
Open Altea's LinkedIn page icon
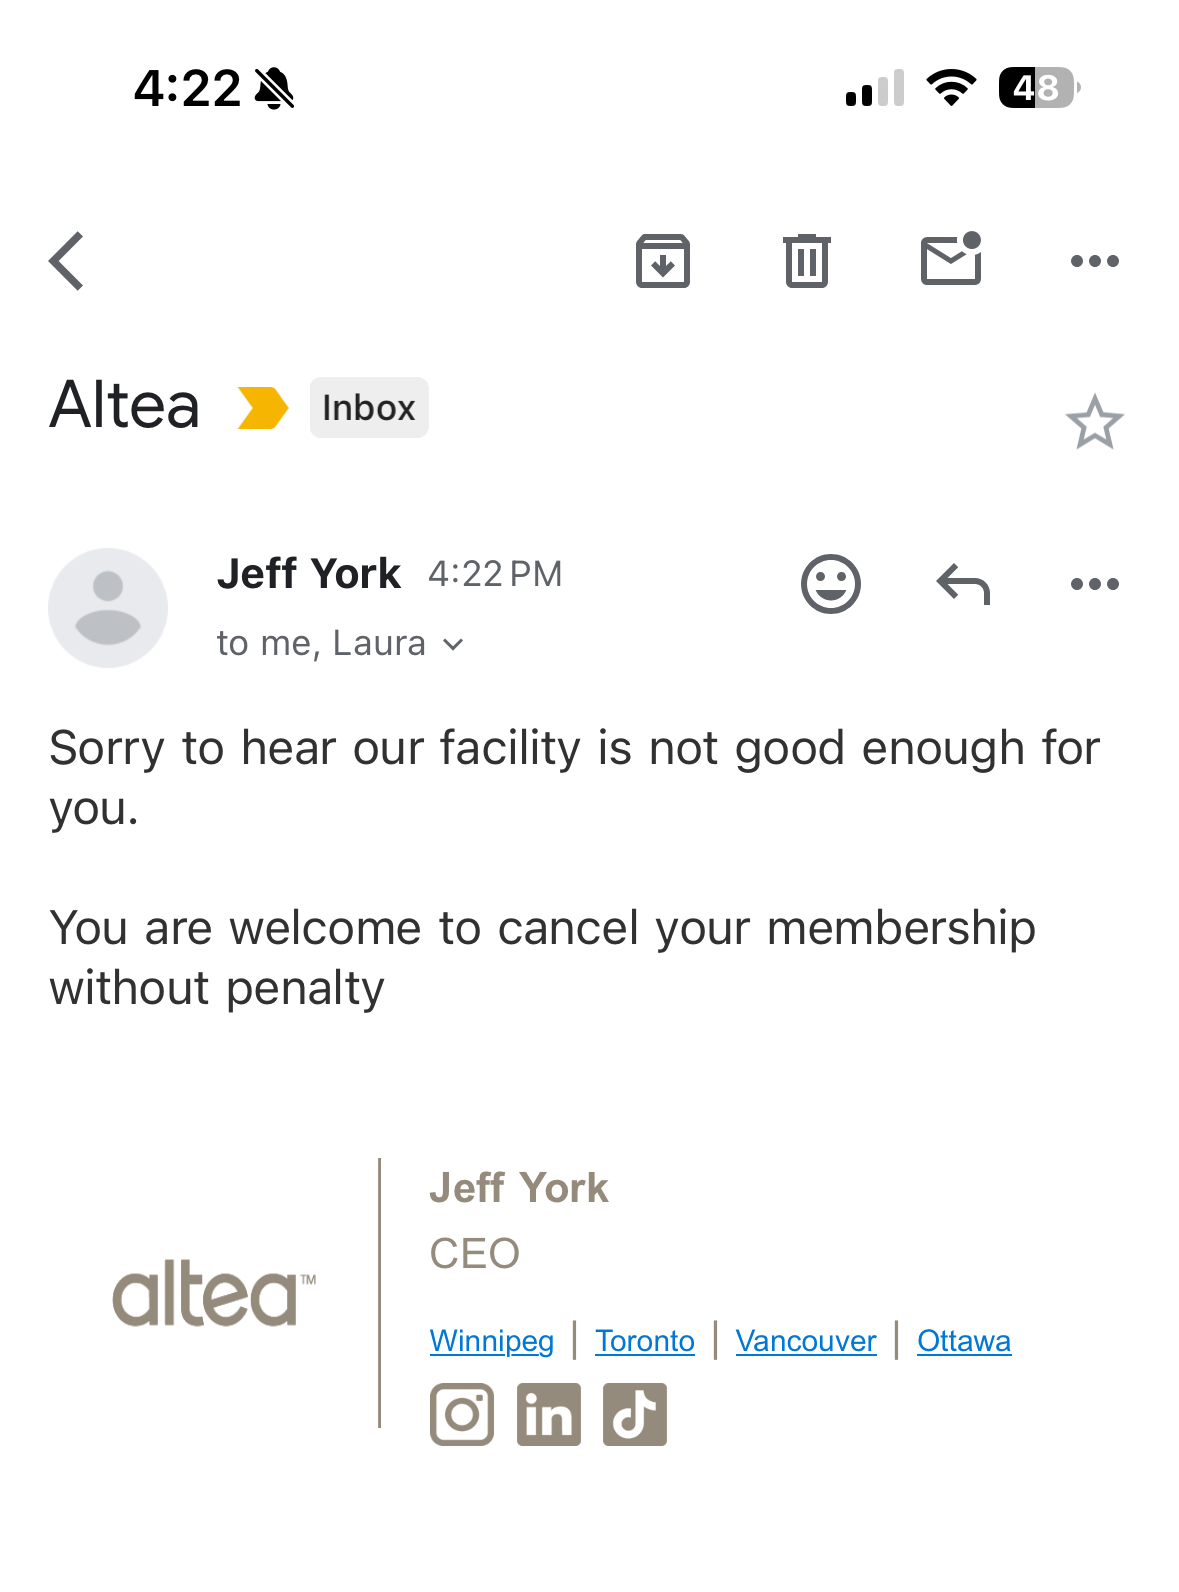coord(548,1414)
